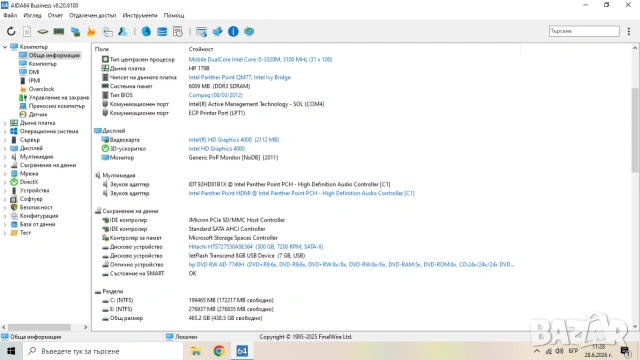640x360 pixels.
Task: Open the Hitachi HTS727550A9E364 disk link
Action: (x=256, y=247)
